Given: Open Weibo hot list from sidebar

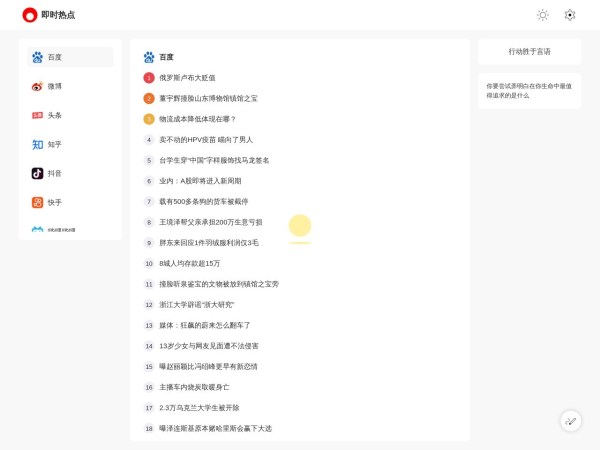Looking at the screenshot, I should 69,86.
